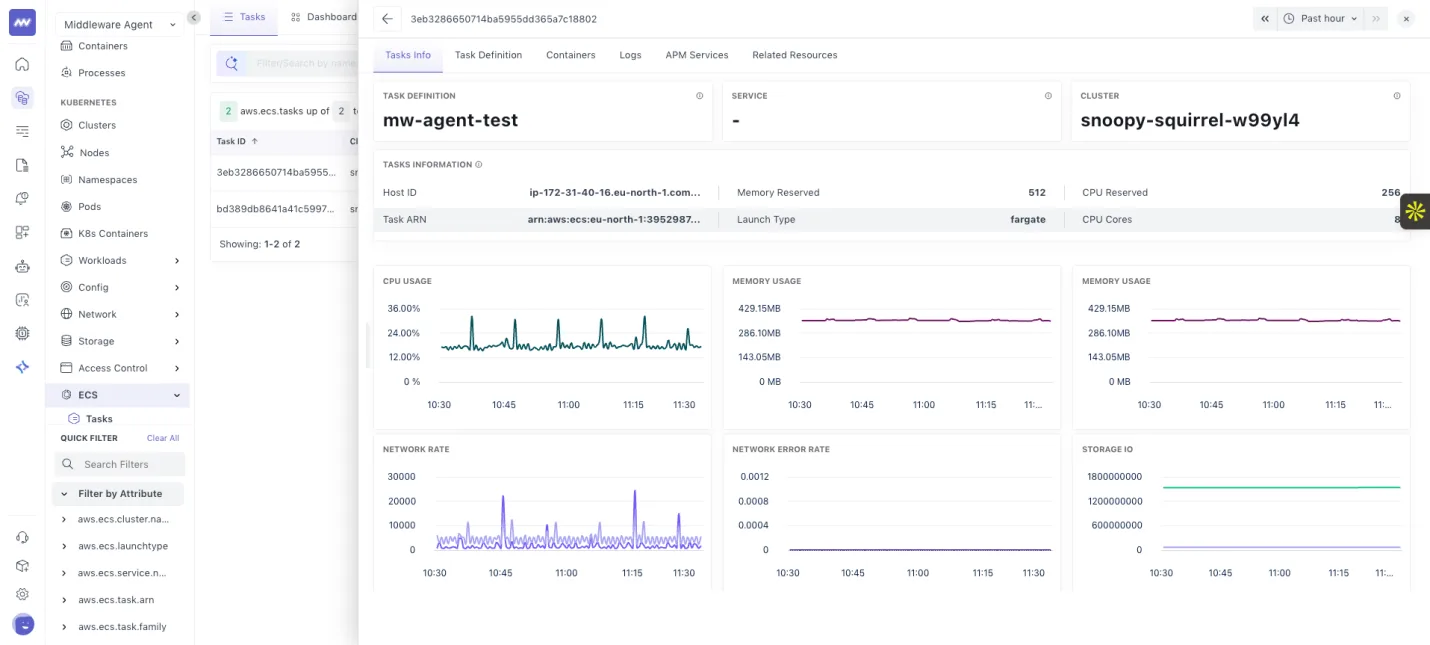Click the Middleware logo icon
The width and height of the screenshot is (1430, 645).
[x=22, y=22]
